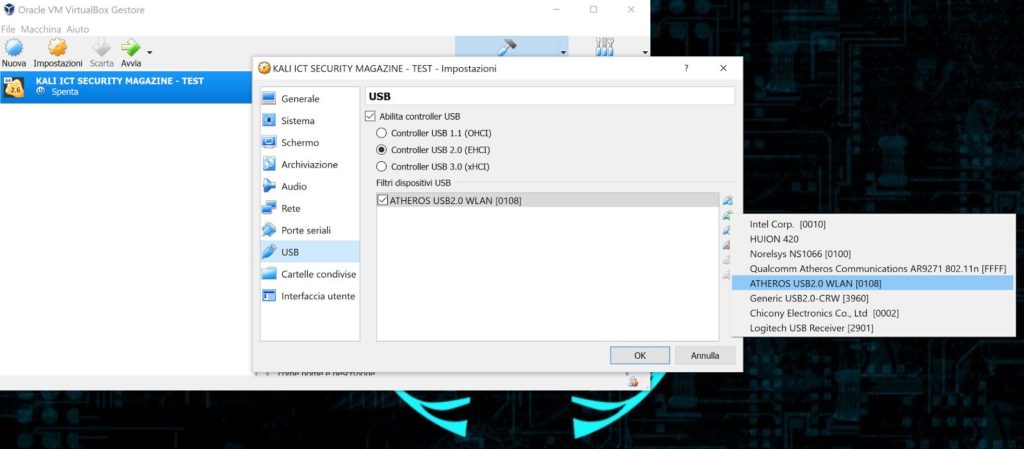The width and height of the screenshot is (1024, 449).
Task: Expand the hammer machine tools dropdown arrow
Action: click(563, 52)
